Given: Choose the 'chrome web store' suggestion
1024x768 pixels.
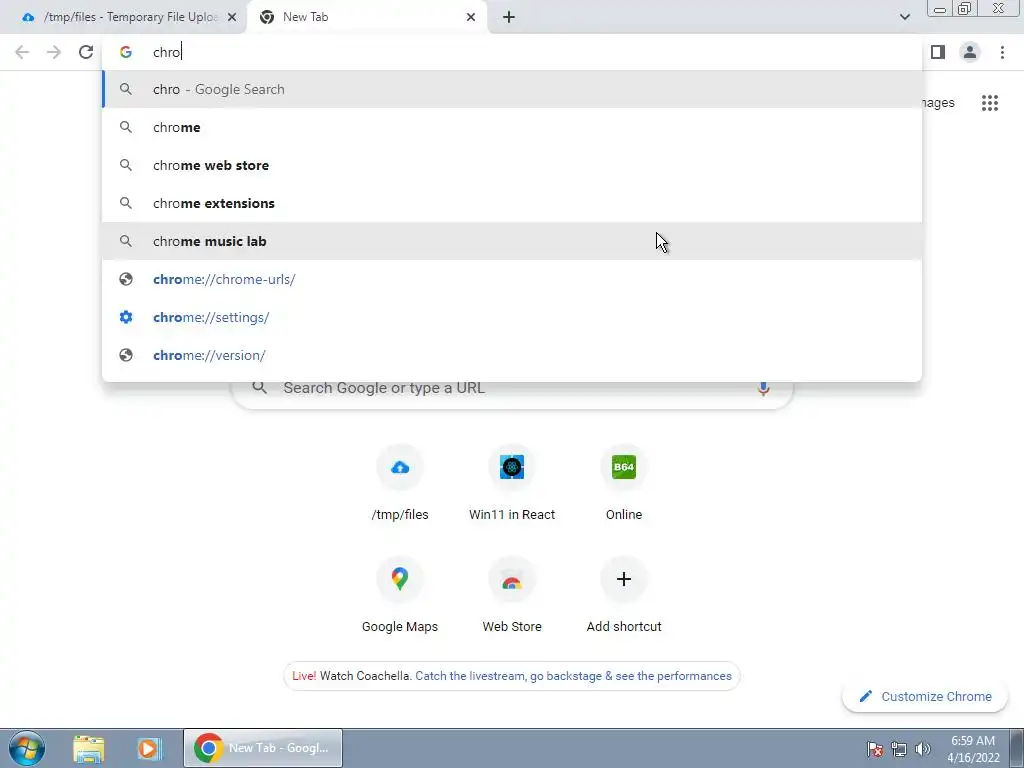Looking at the screenshot, I should coord(512,165).
